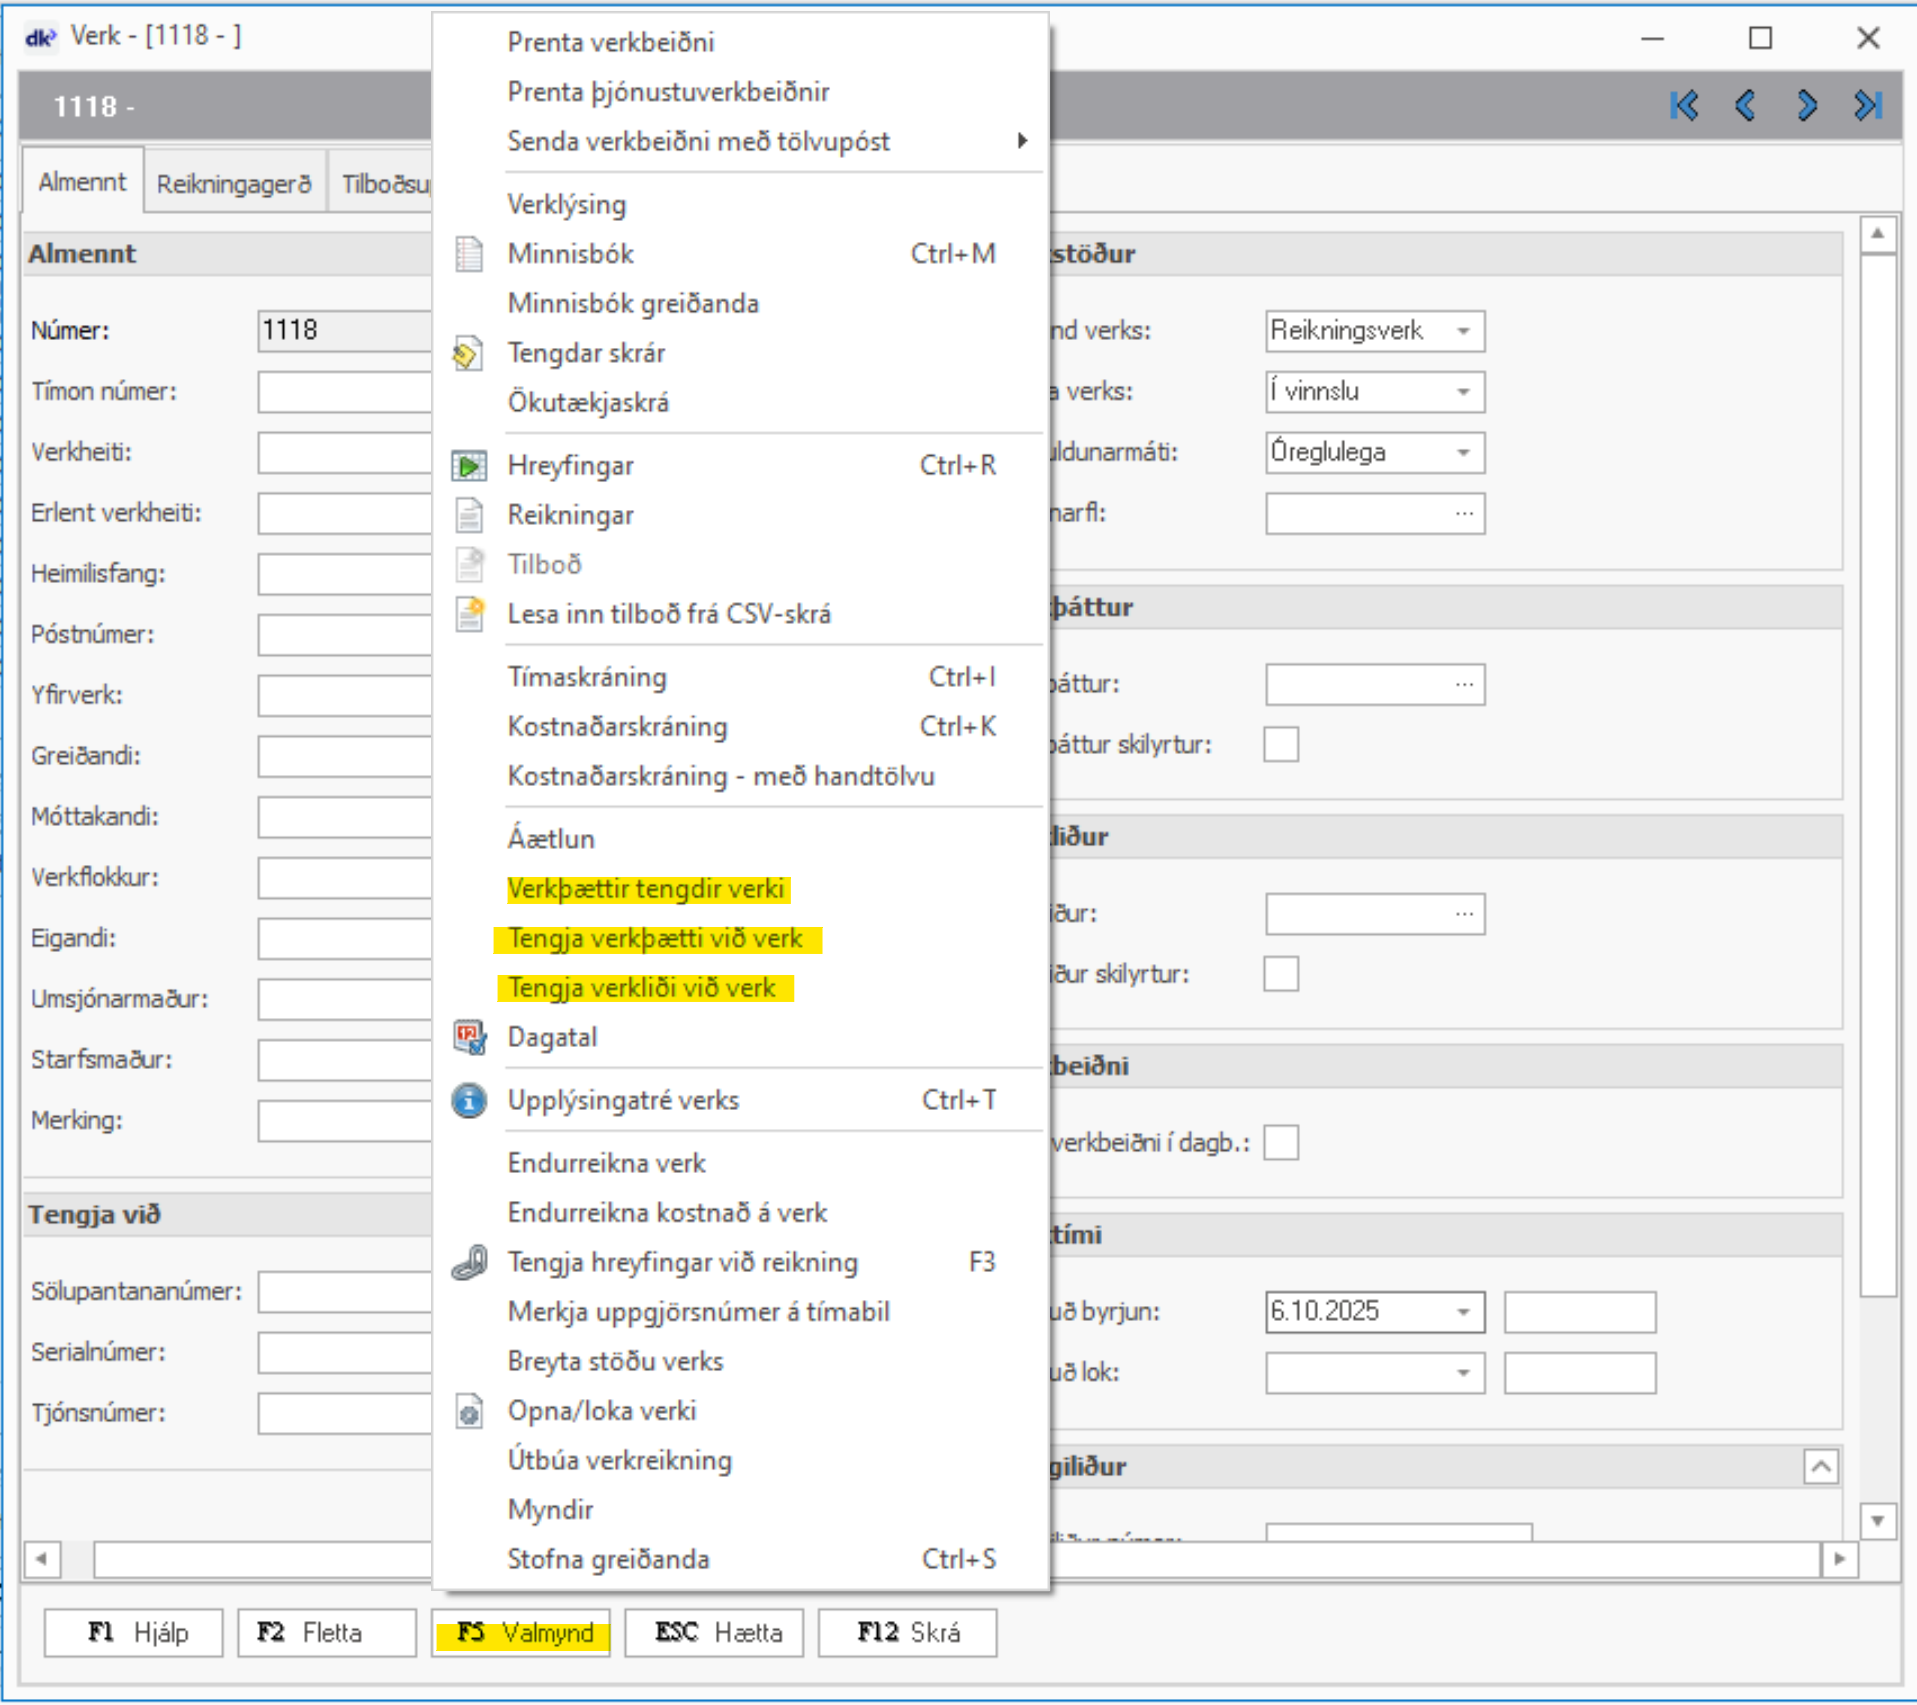Open the 6.10.2025 date picker dropdown
The width and height of the screenshot is (1917, 1705).
point(1463,1312)
